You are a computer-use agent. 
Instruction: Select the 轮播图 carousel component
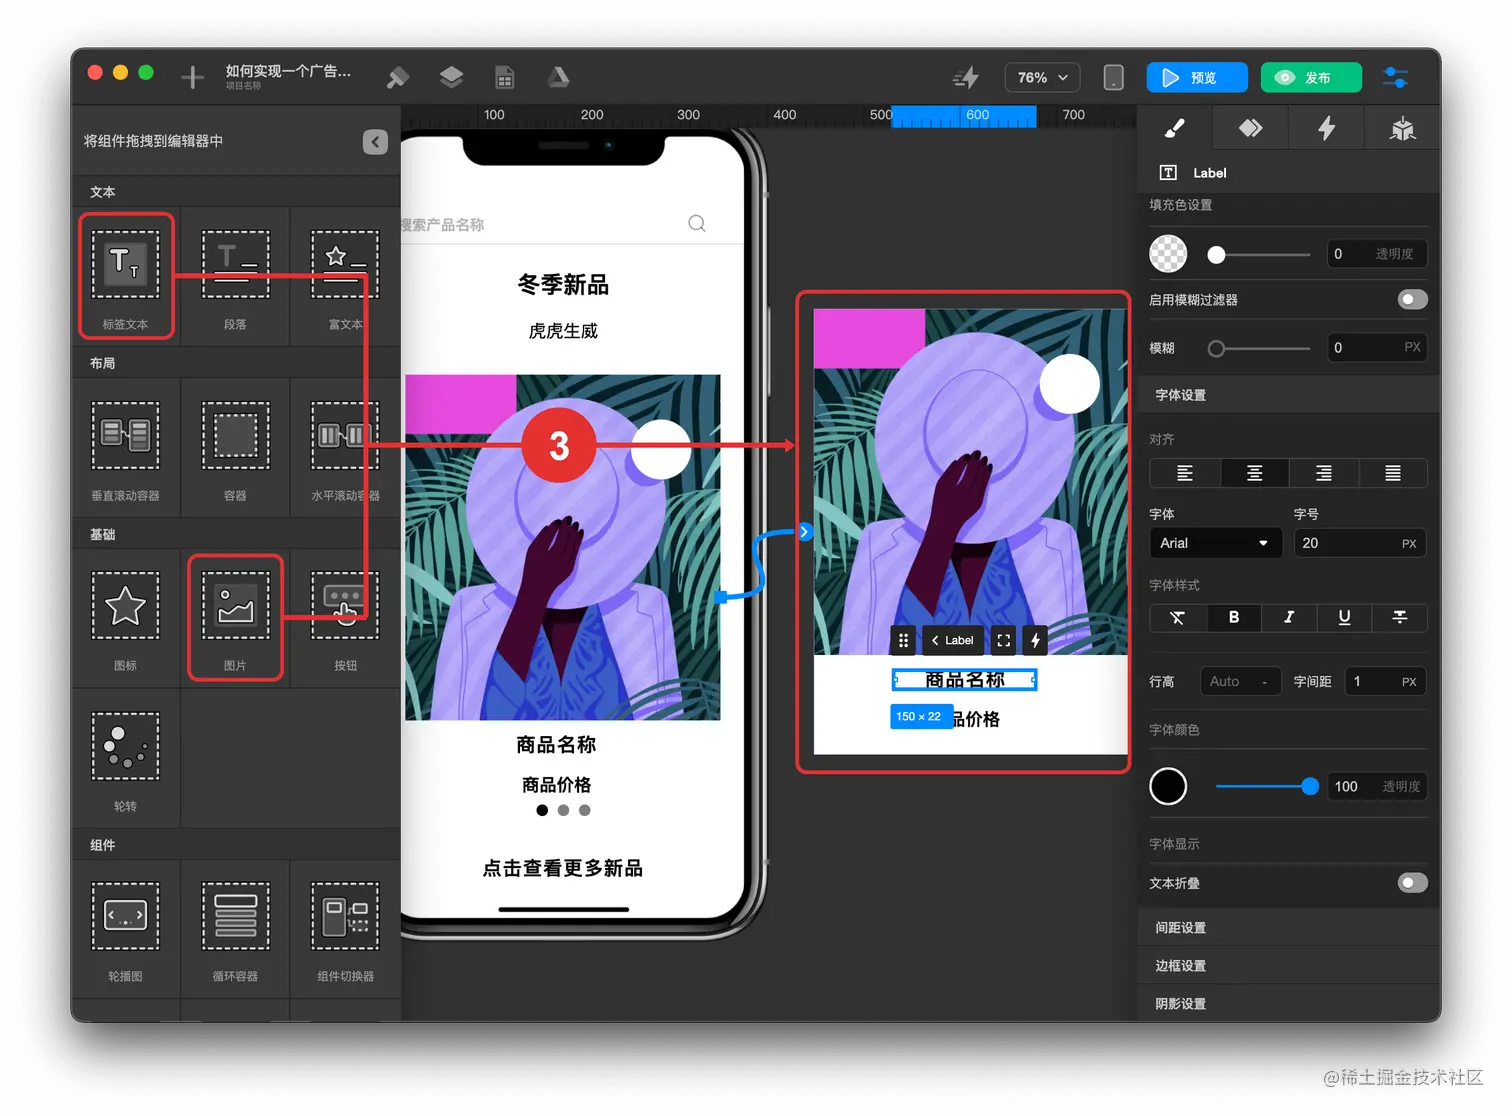[126, 928]
